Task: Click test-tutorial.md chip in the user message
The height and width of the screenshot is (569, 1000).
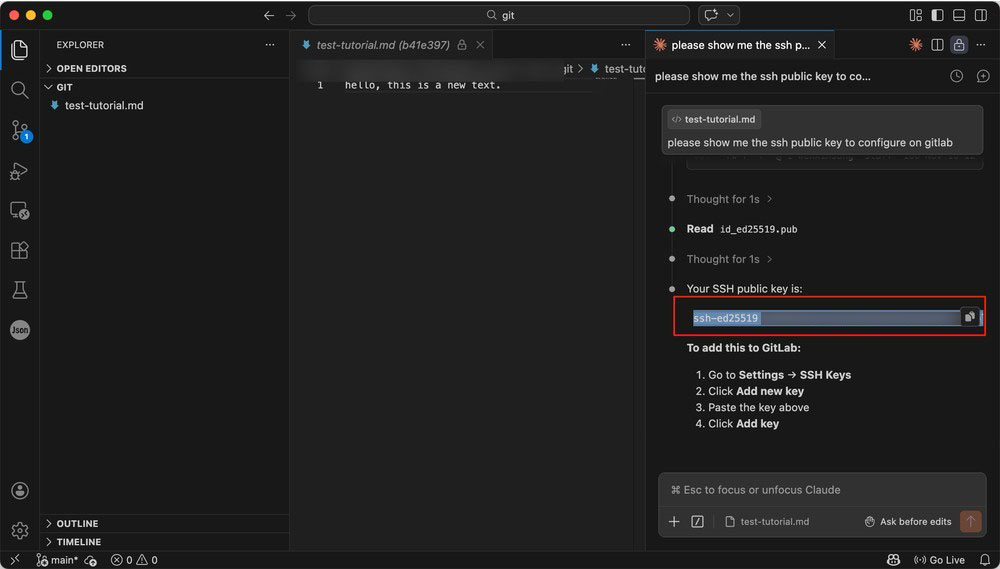Action: 714,119
